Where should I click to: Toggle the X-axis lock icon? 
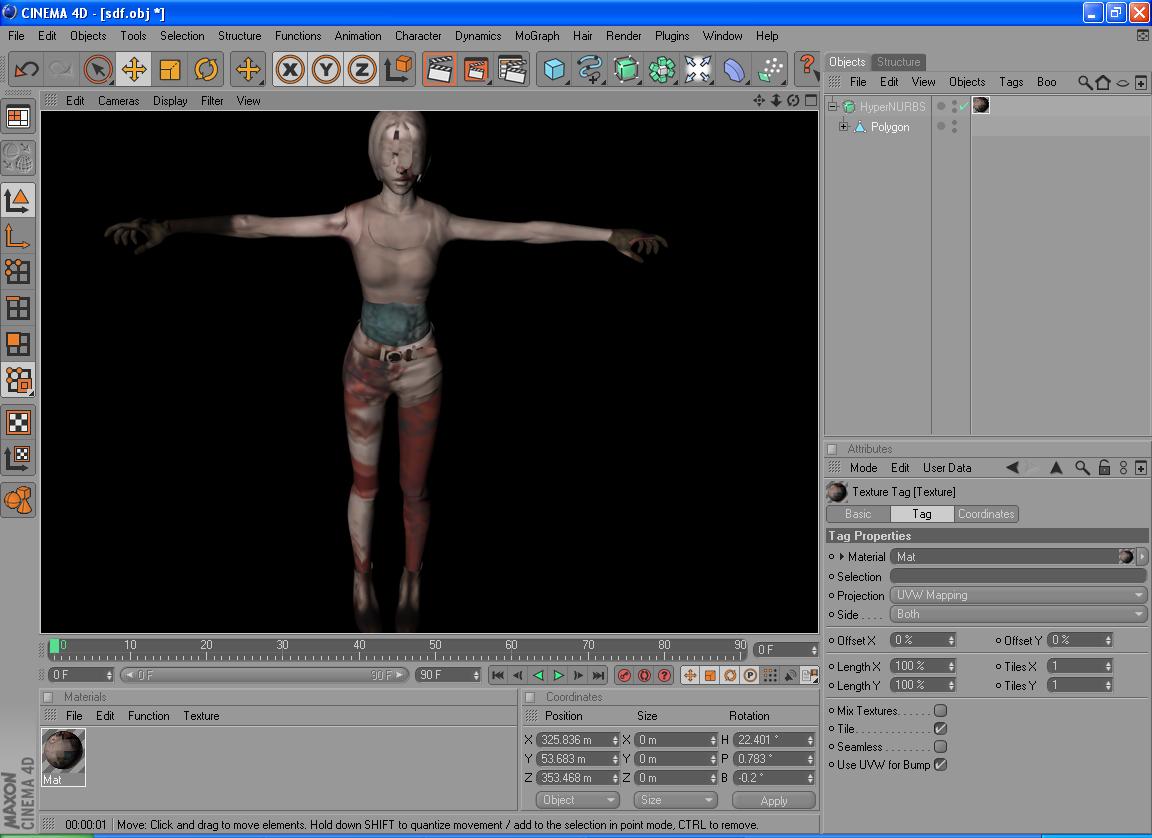(x=290, y=69)
